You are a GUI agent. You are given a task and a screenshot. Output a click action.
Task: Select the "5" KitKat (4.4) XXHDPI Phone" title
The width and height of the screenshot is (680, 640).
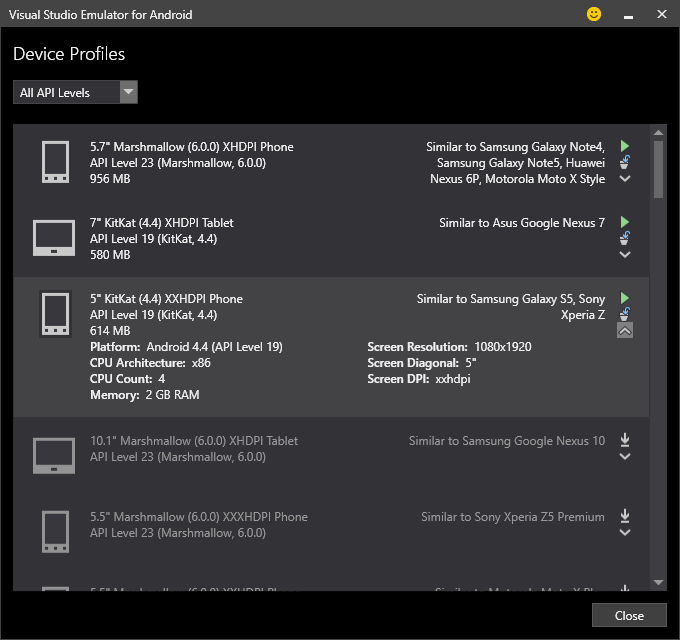[x=166, y=299]
